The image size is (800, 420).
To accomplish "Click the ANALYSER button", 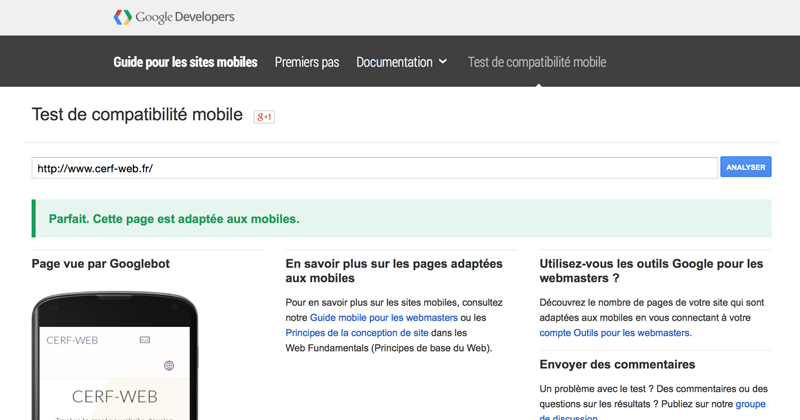I will (745, 167).
